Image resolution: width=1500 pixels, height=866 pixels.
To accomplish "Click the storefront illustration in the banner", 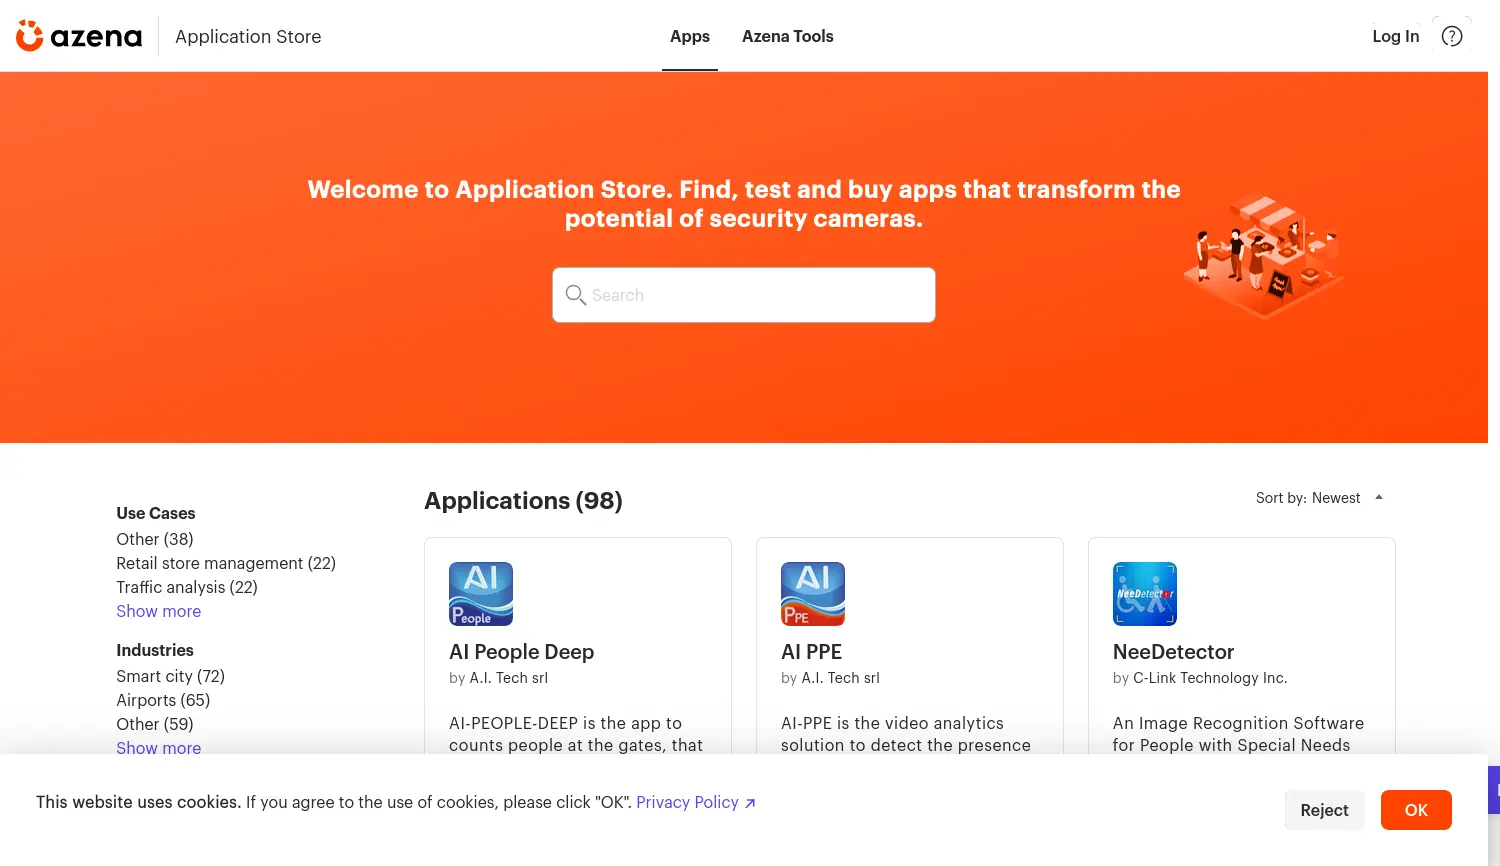I will click(x=1264, y=256).
